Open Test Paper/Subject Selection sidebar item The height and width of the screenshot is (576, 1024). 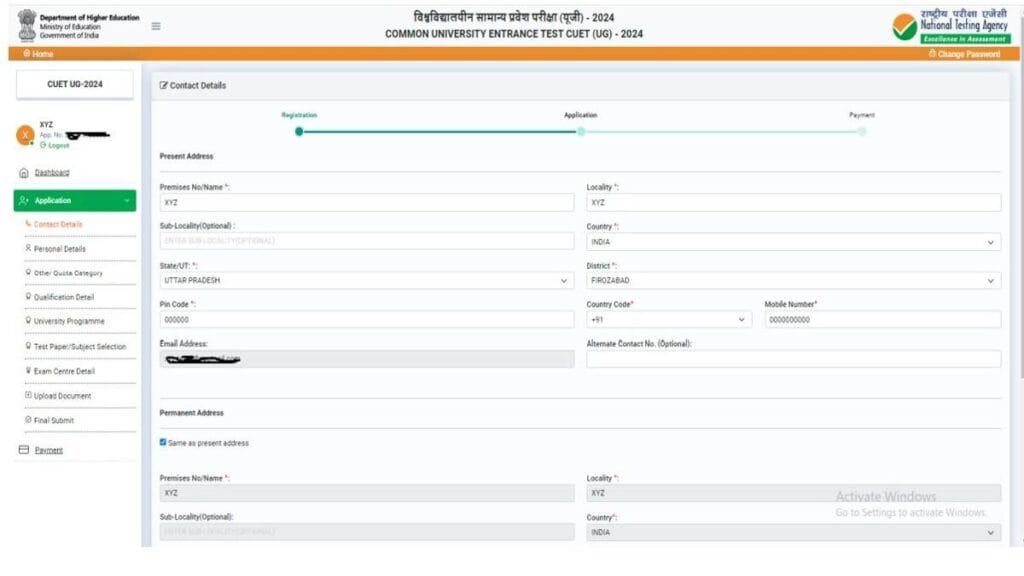pyautogui.click(x=80, y=347)
